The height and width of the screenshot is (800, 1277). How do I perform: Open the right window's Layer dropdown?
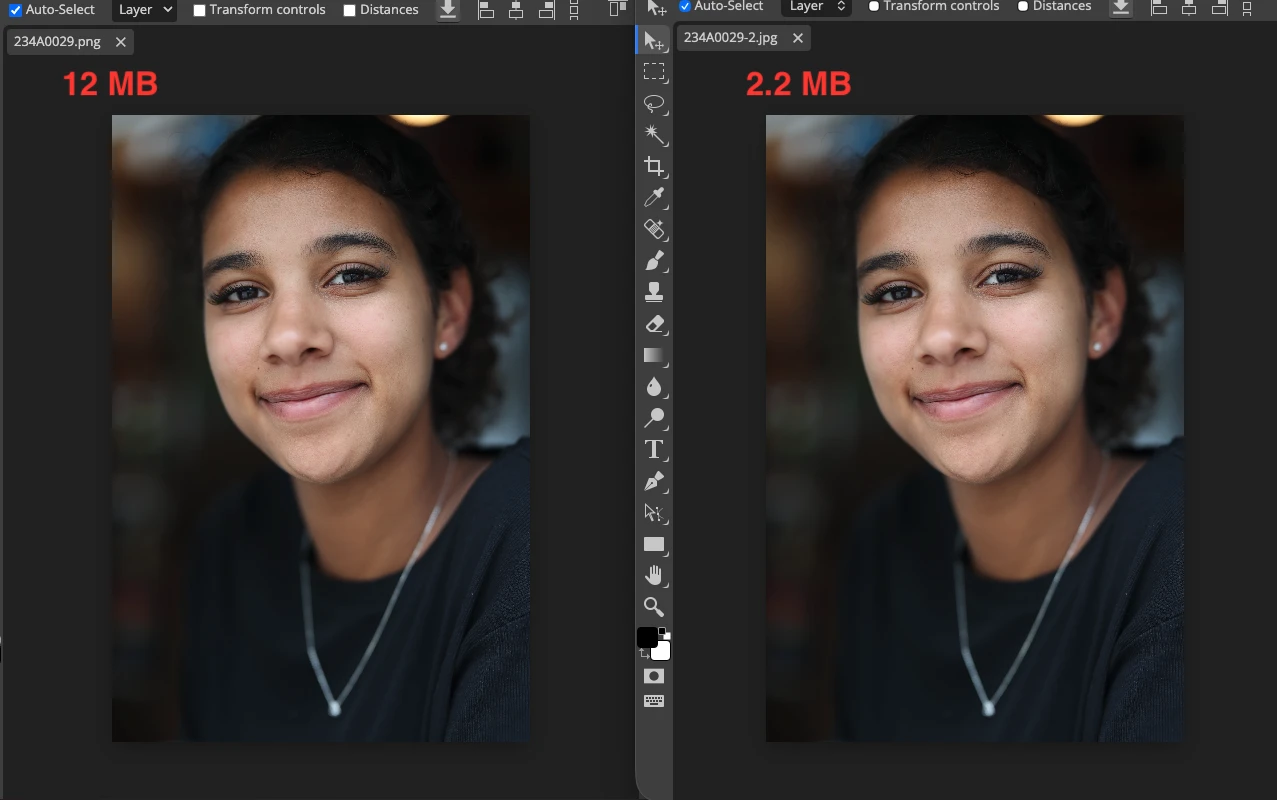tap(815, 7)
